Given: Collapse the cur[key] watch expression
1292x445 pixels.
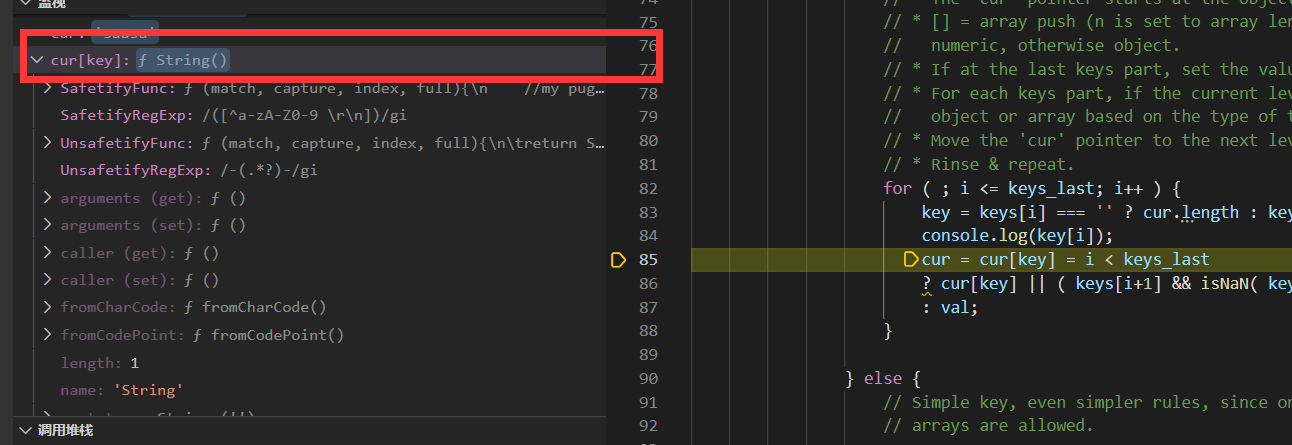Looking at the screenshot, I should coord(37,60).
